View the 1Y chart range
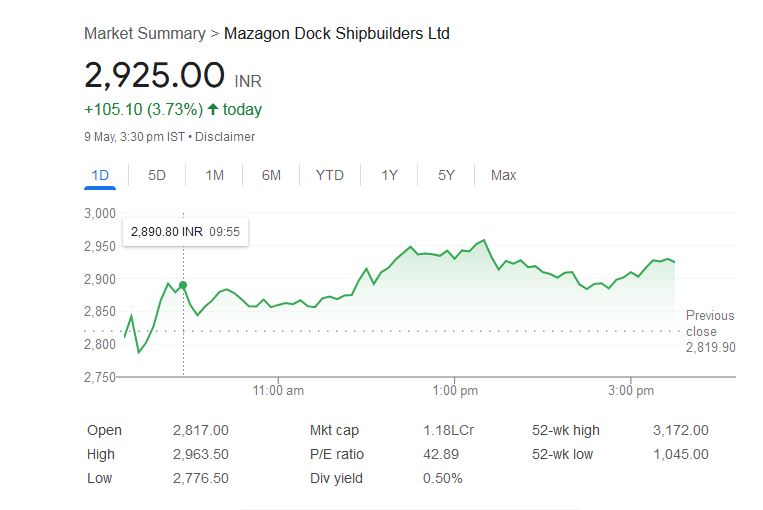763x510 pixels. coord(389,175)
